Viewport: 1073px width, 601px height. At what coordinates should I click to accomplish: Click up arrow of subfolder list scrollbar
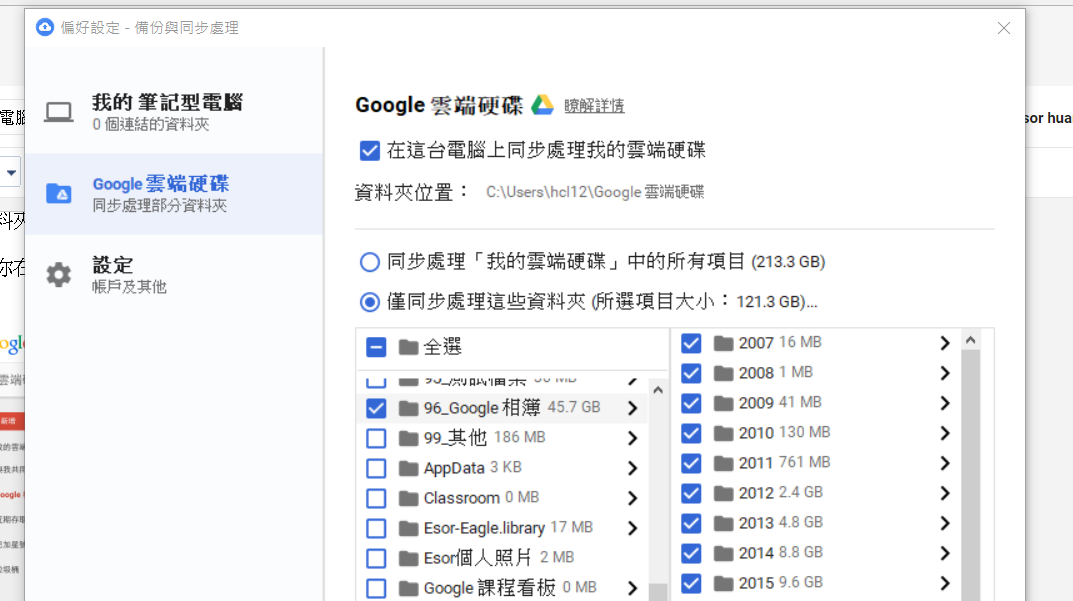coord(970,340)
